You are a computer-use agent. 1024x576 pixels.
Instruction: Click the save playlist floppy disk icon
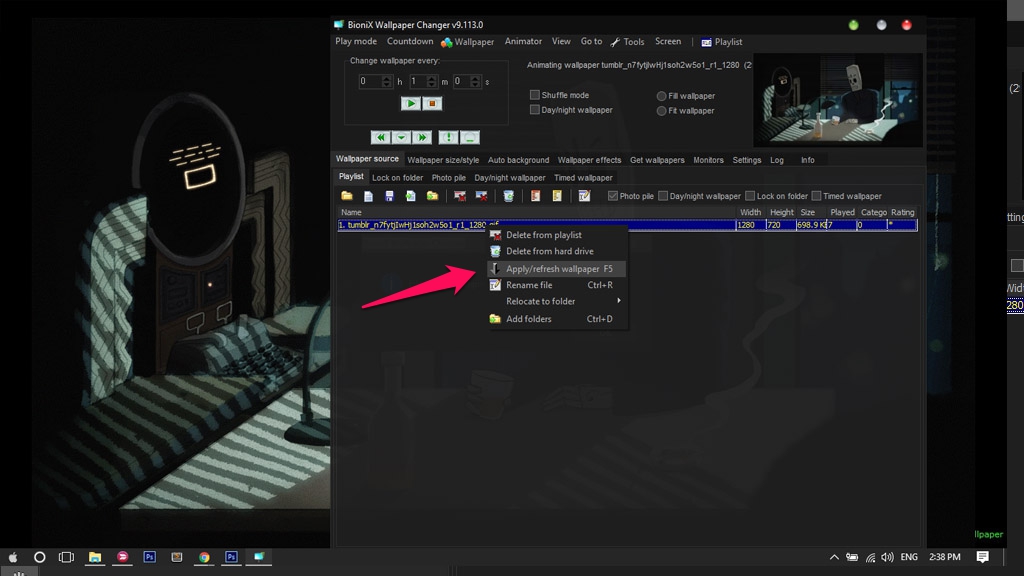pos(389,196)
